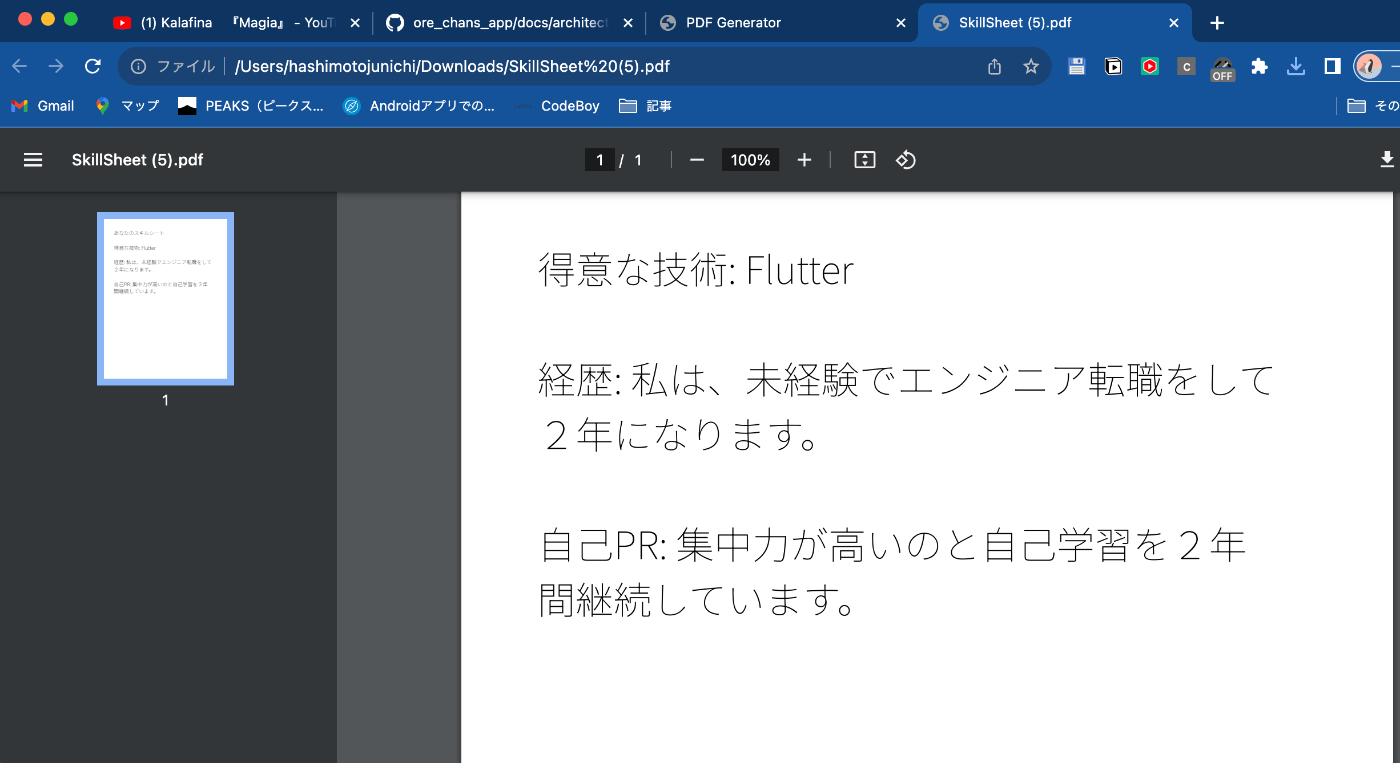Image resolution: width=1400 pixels, height=763 pixels.
Task: Go back with the browser back arrow
Action: tap(20, 66)
